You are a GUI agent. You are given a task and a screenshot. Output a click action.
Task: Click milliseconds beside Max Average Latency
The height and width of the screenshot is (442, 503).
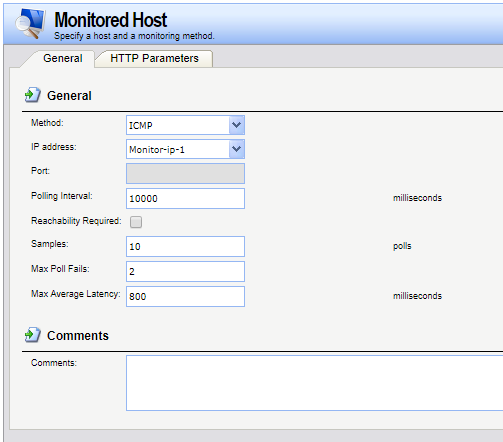pos(417,296)
